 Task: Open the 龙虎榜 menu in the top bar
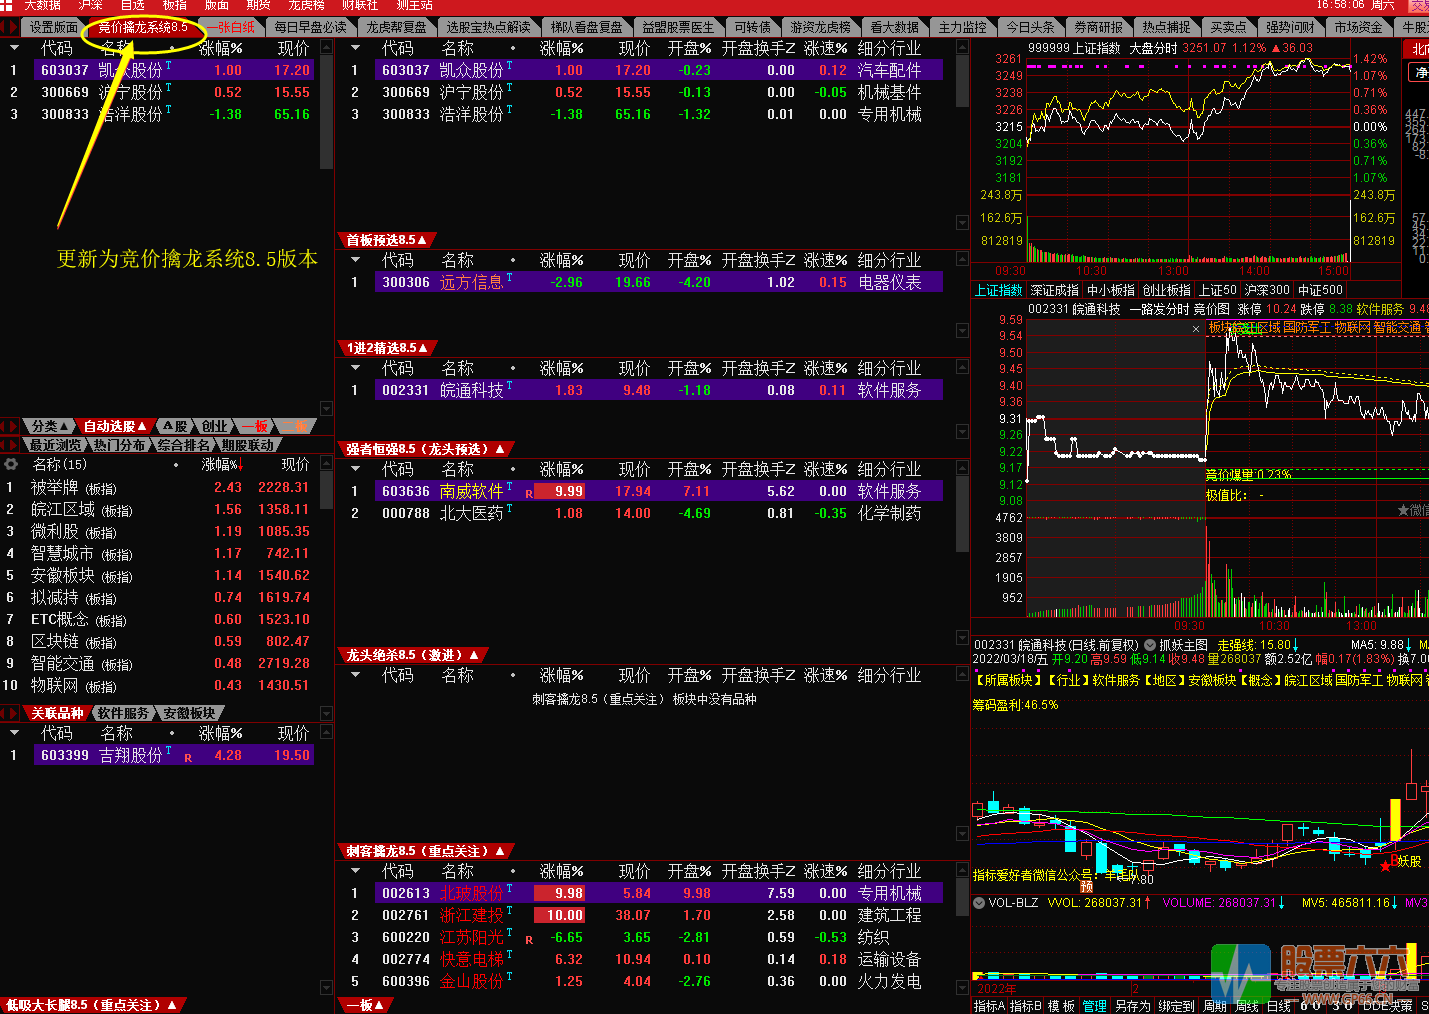(x=306, y=6)
